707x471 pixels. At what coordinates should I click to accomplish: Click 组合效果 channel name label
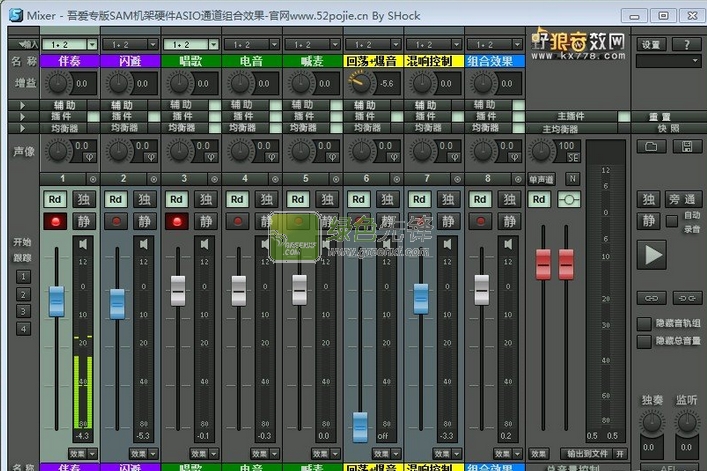[495, 61]
